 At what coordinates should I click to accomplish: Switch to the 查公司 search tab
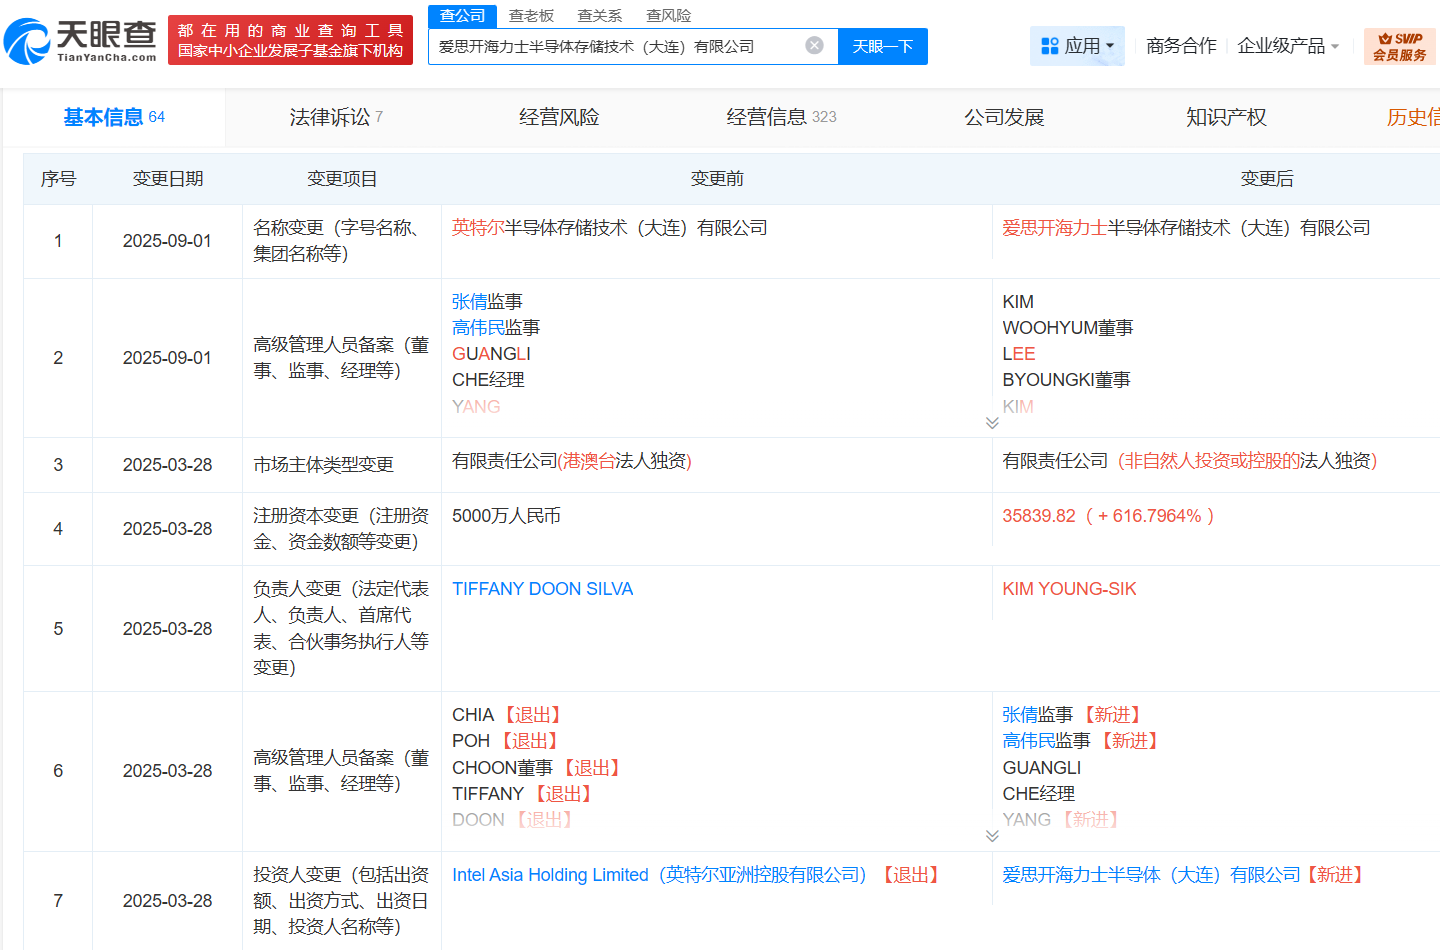pyautogui.click(x=462, y=15)
